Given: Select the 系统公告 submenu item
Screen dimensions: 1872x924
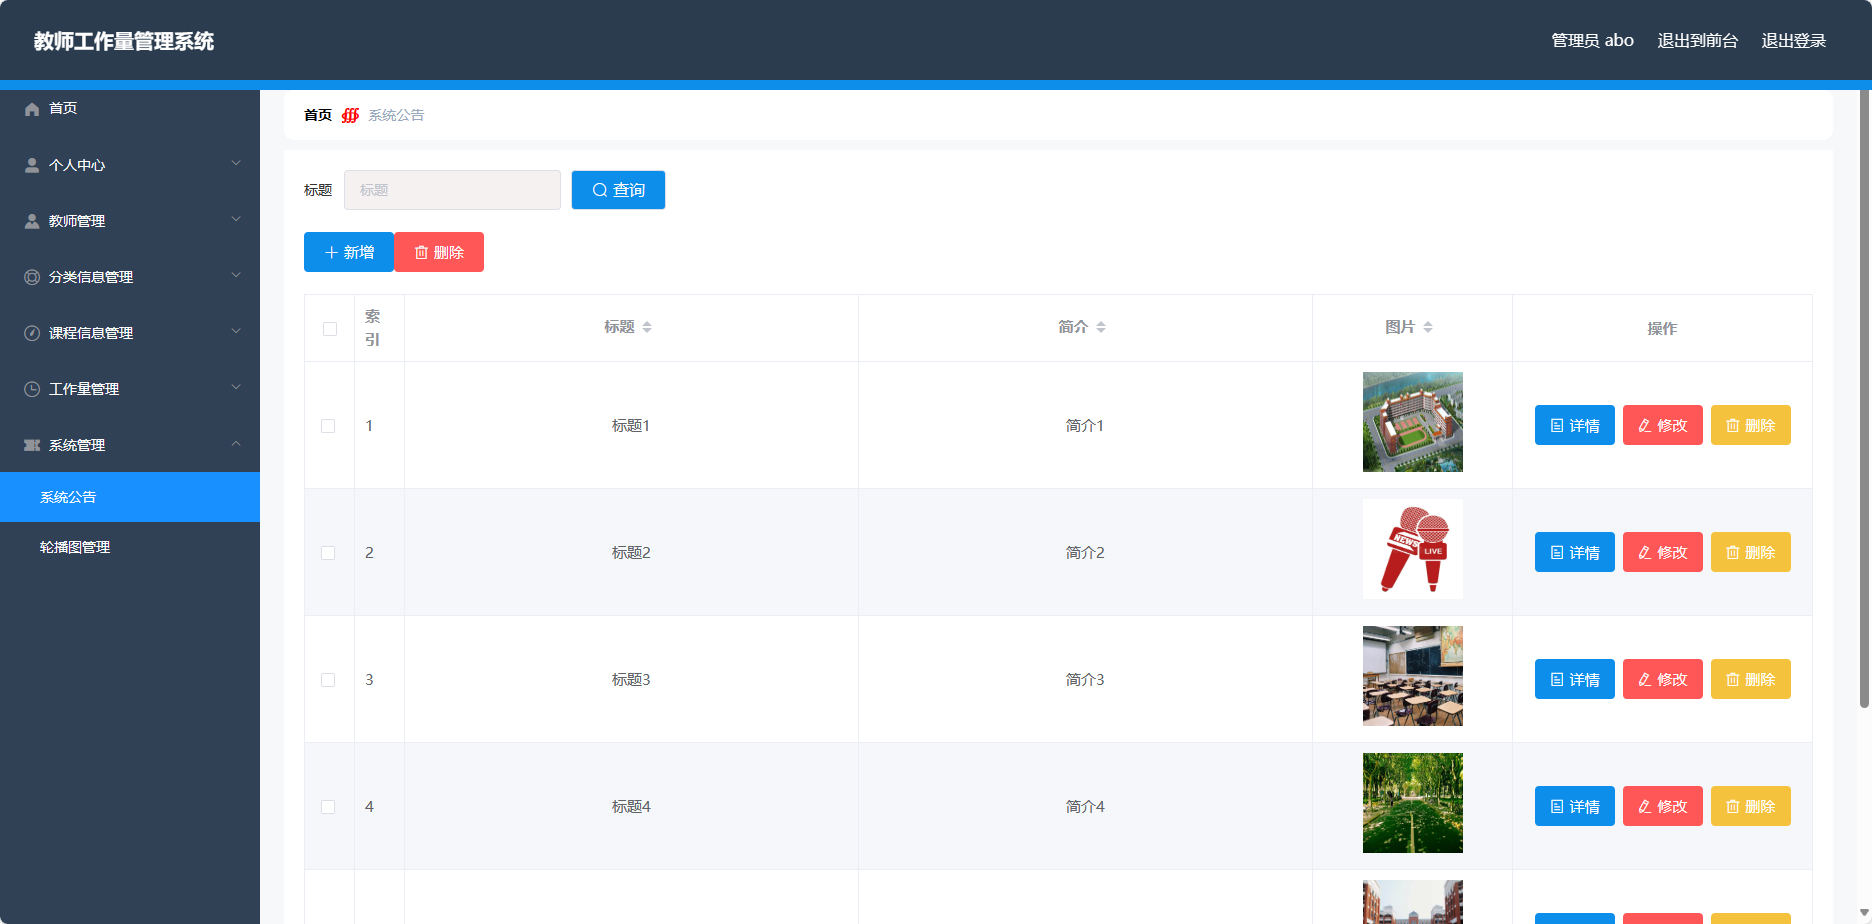Looking at the screenshot, I should tap(130, 497).
